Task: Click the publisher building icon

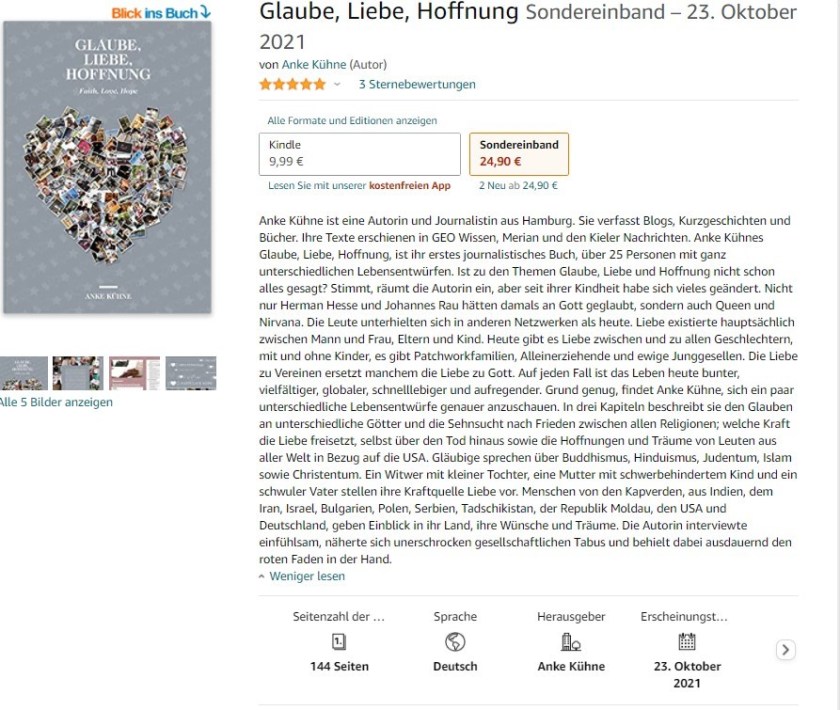Action: pyautogui.click(x=571, y=642)
